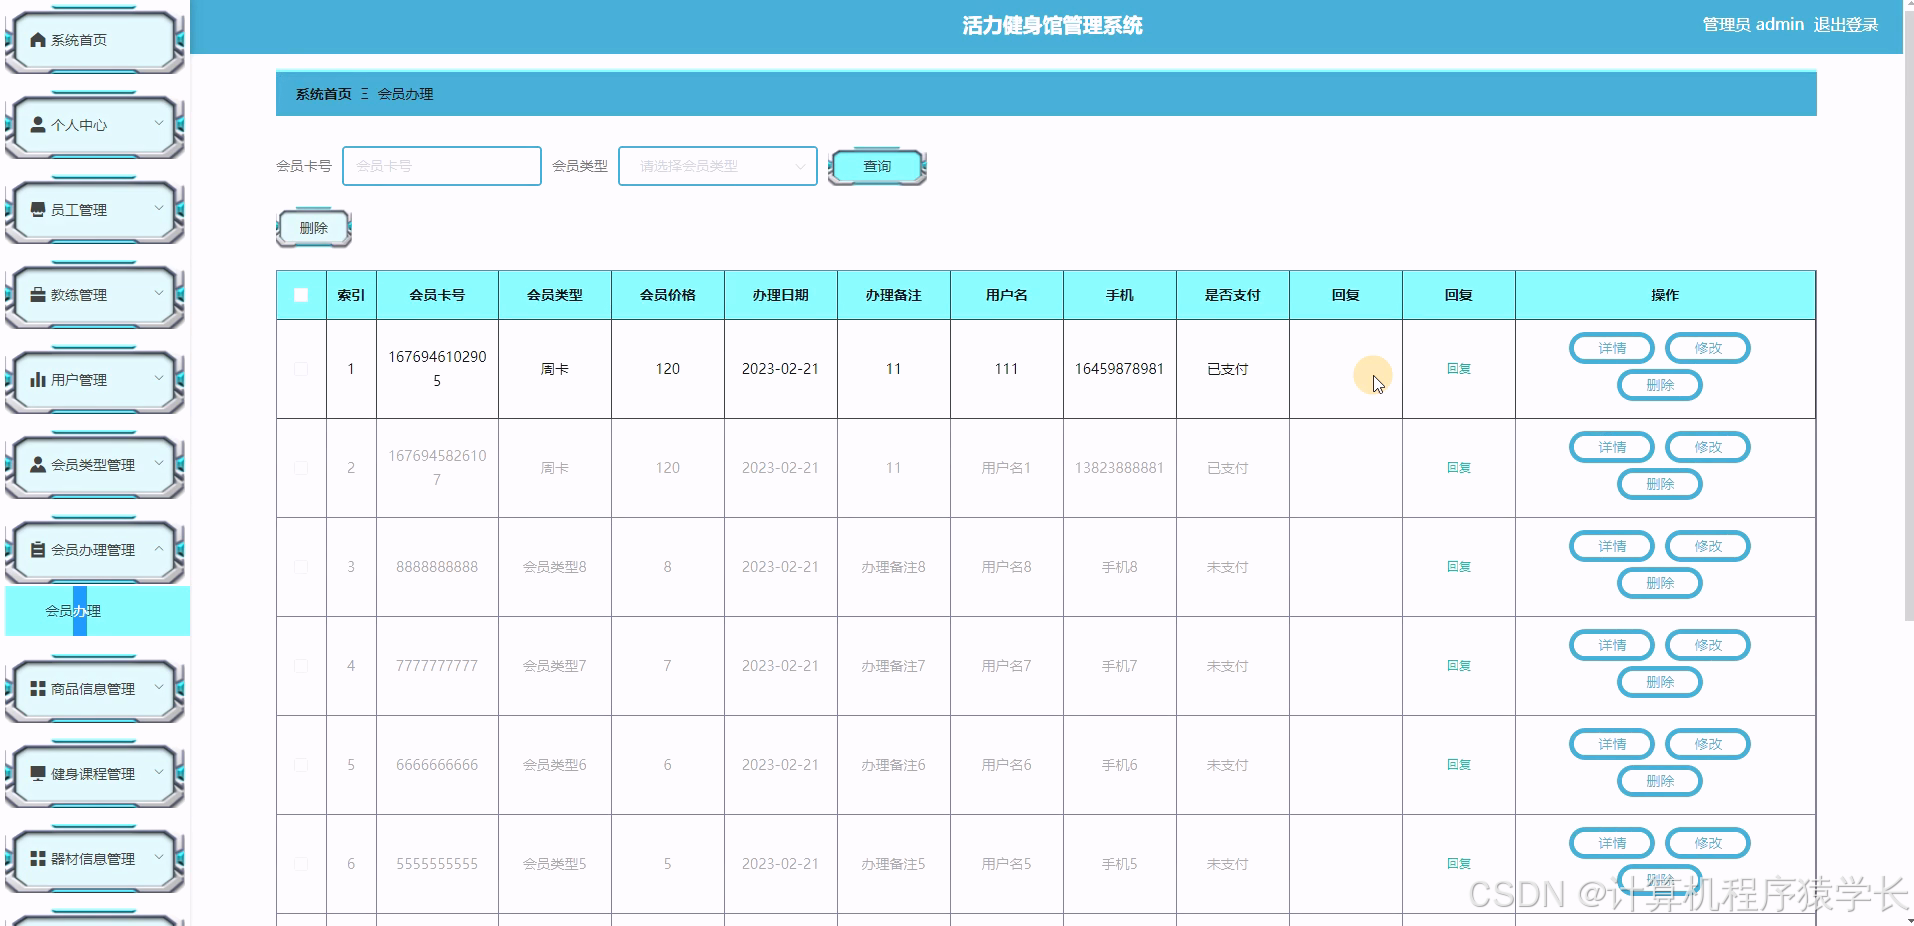1914x926 pixels.
Task: Click 系统首页 in the breadcrumb
Action: tap(323, 94)
